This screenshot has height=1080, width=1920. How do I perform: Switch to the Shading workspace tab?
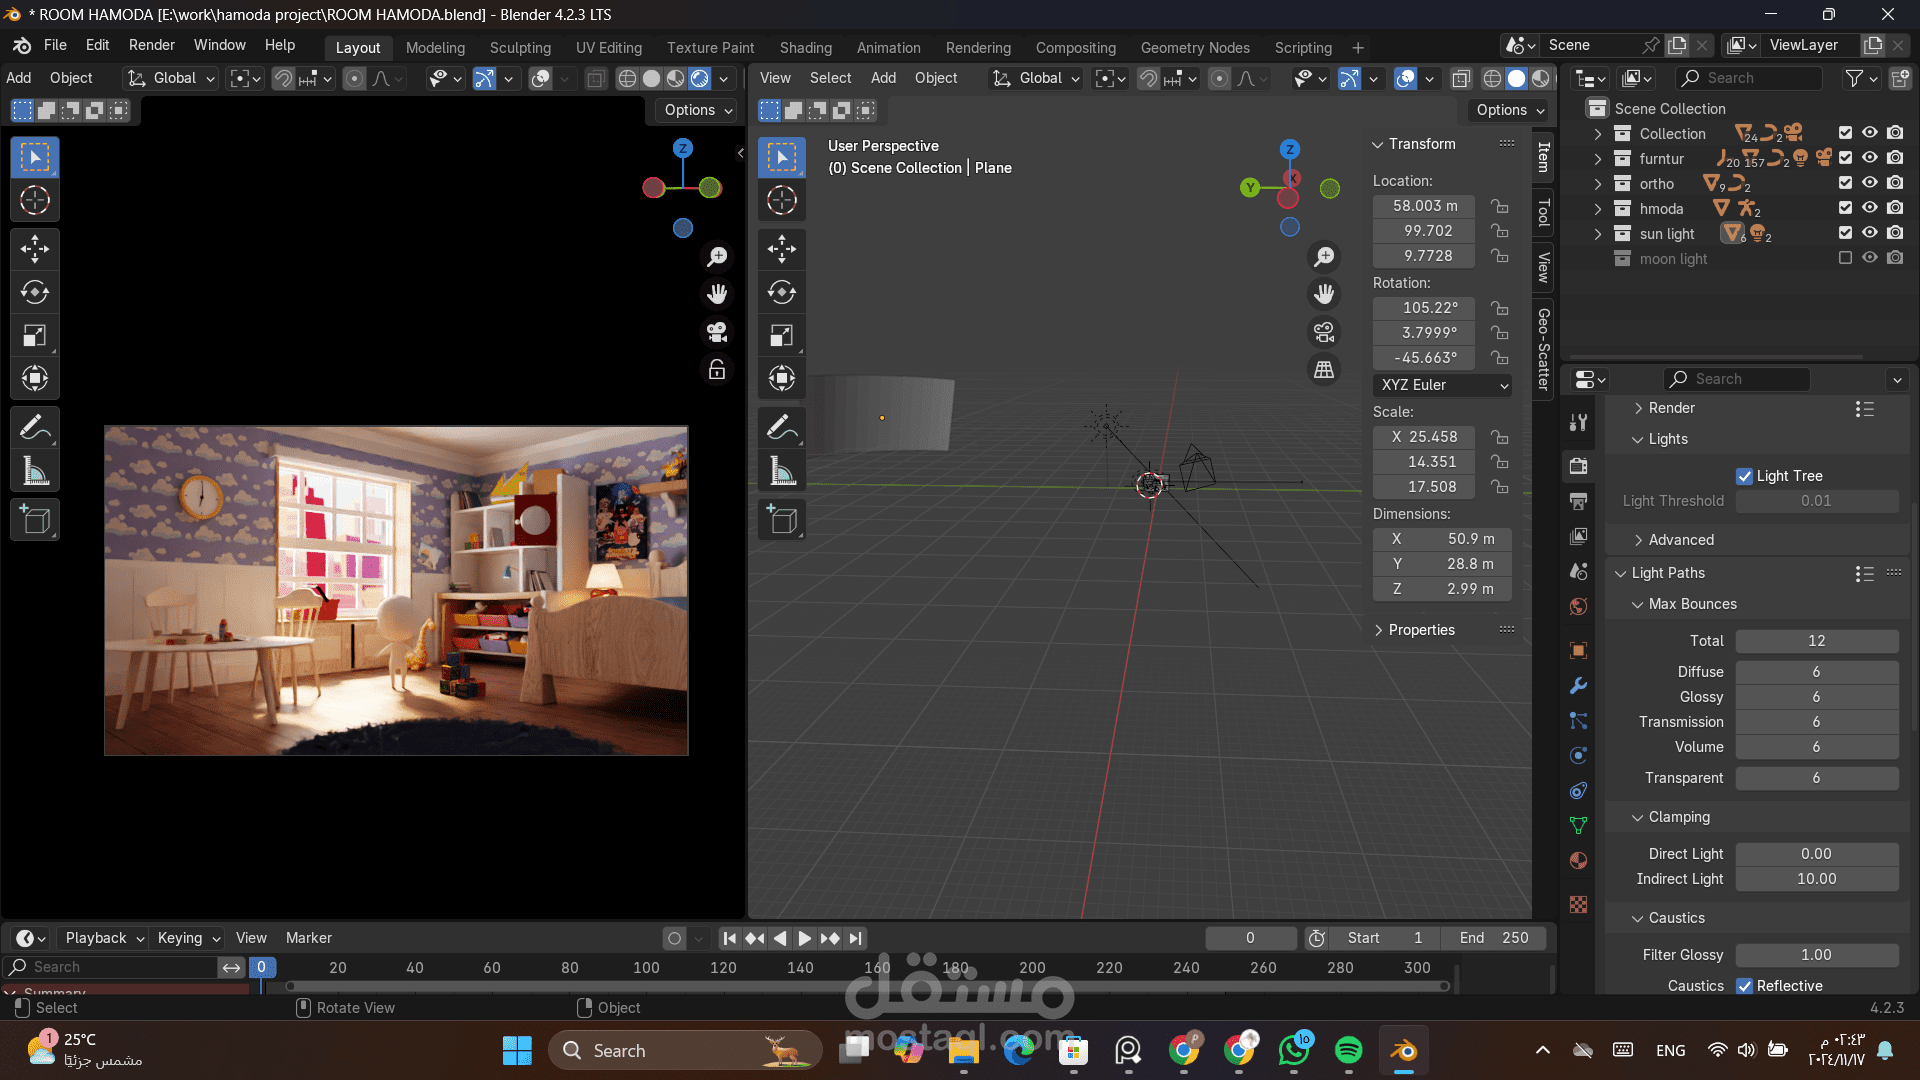805,48
